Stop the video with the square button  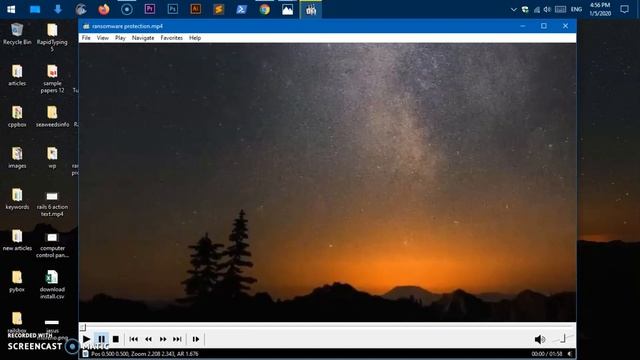click(x=116, y=339)
